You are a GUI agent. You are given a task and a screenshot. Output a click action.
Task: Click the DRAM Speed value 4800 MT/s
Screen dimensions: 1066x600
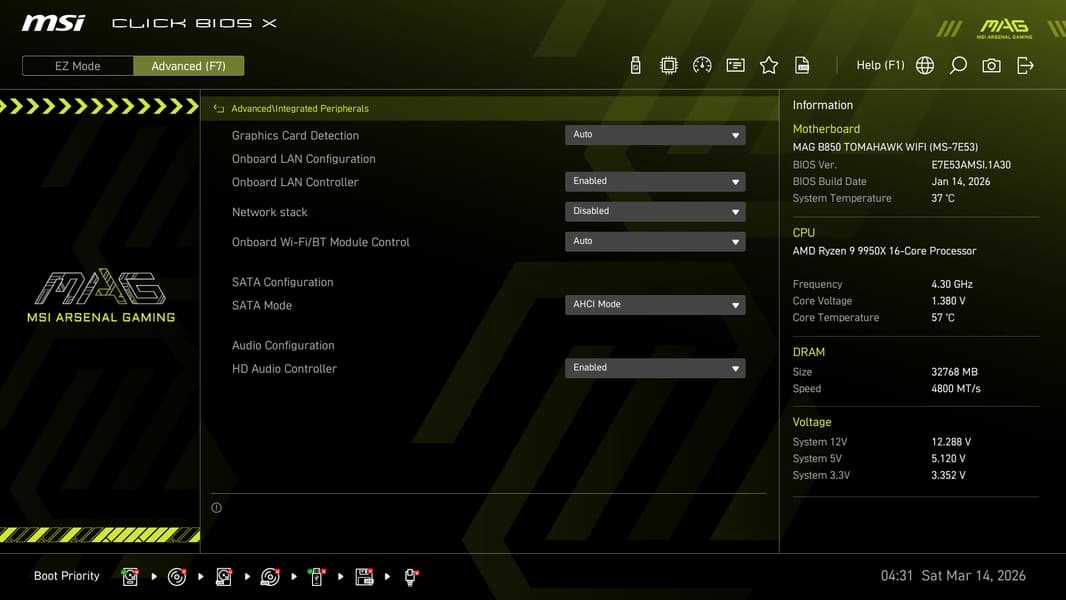(956, 389)
